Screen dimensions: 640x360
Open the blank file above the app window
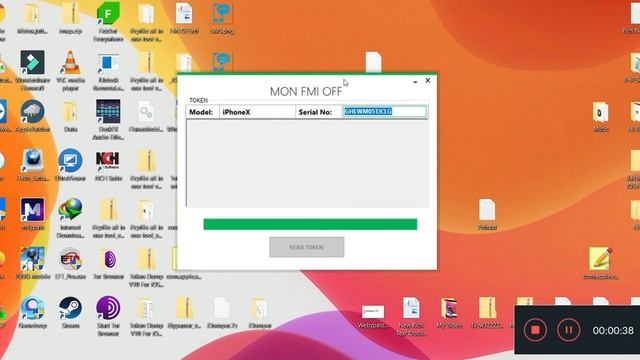click(373, 62)
